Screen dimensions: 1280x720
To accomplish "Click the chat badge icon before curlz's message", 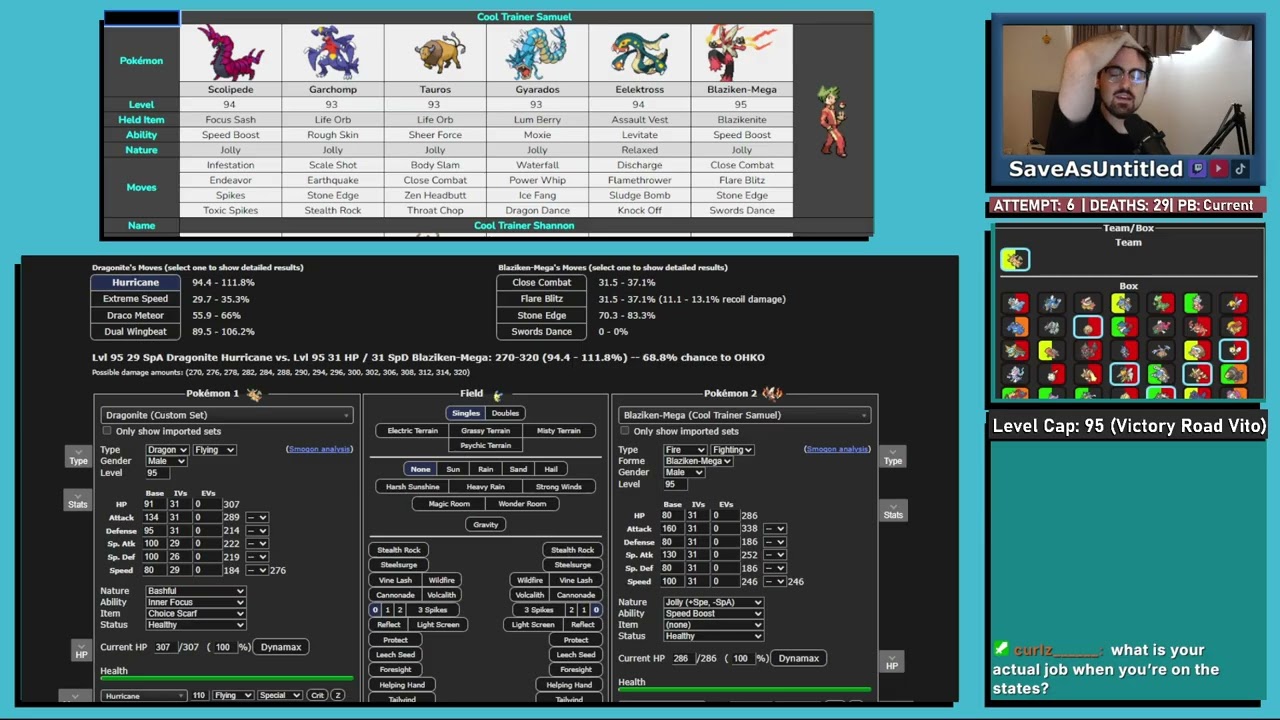I will pyautogui.click(x=1001, y=650).
